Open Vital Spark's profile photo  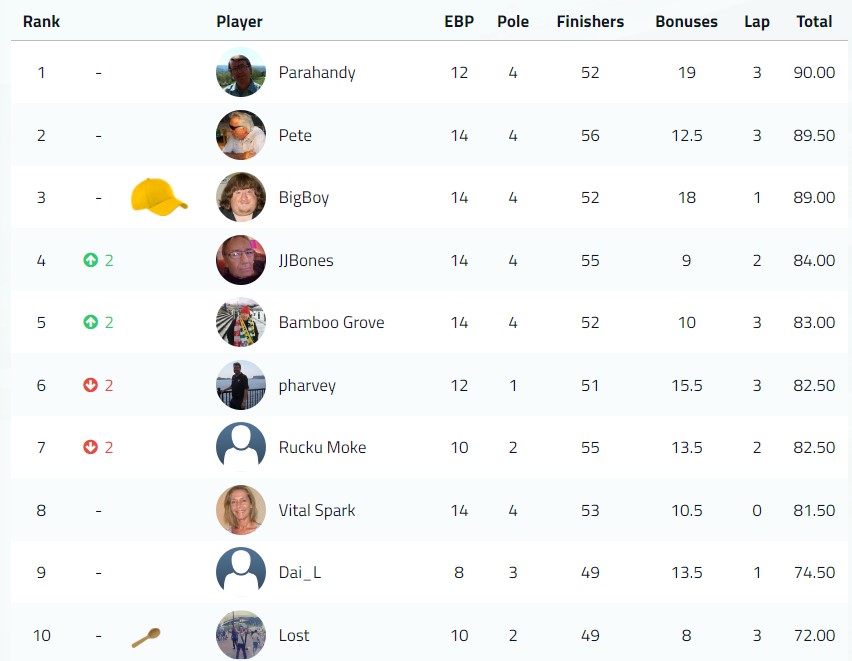pyautogui.click(x=241, y=510)
